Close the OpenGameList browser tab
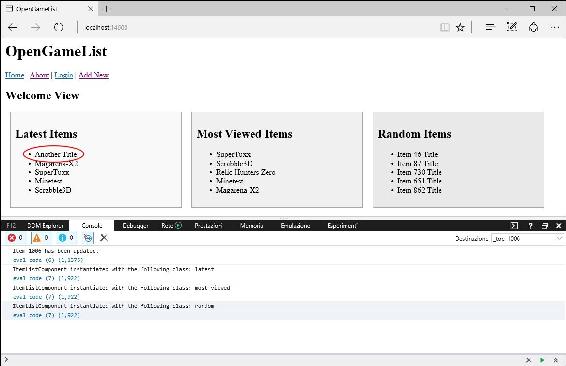 91,9
